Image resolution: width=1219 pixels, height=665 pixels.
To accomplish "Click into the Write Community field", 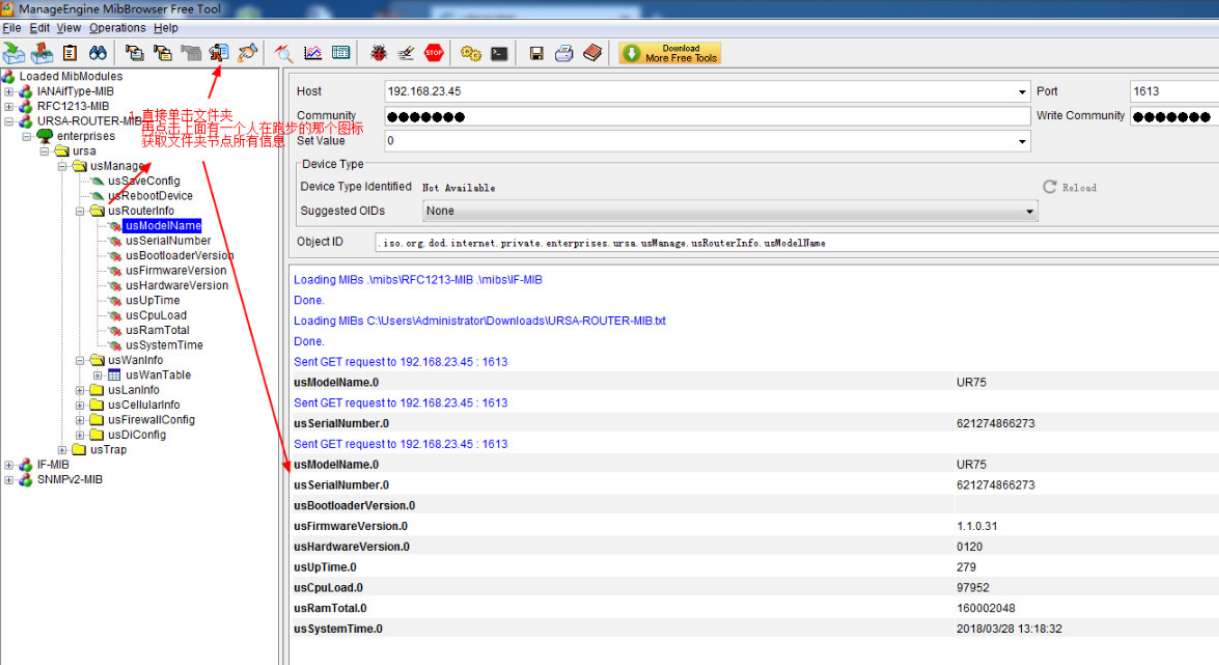I will (x=1174, y=117).
